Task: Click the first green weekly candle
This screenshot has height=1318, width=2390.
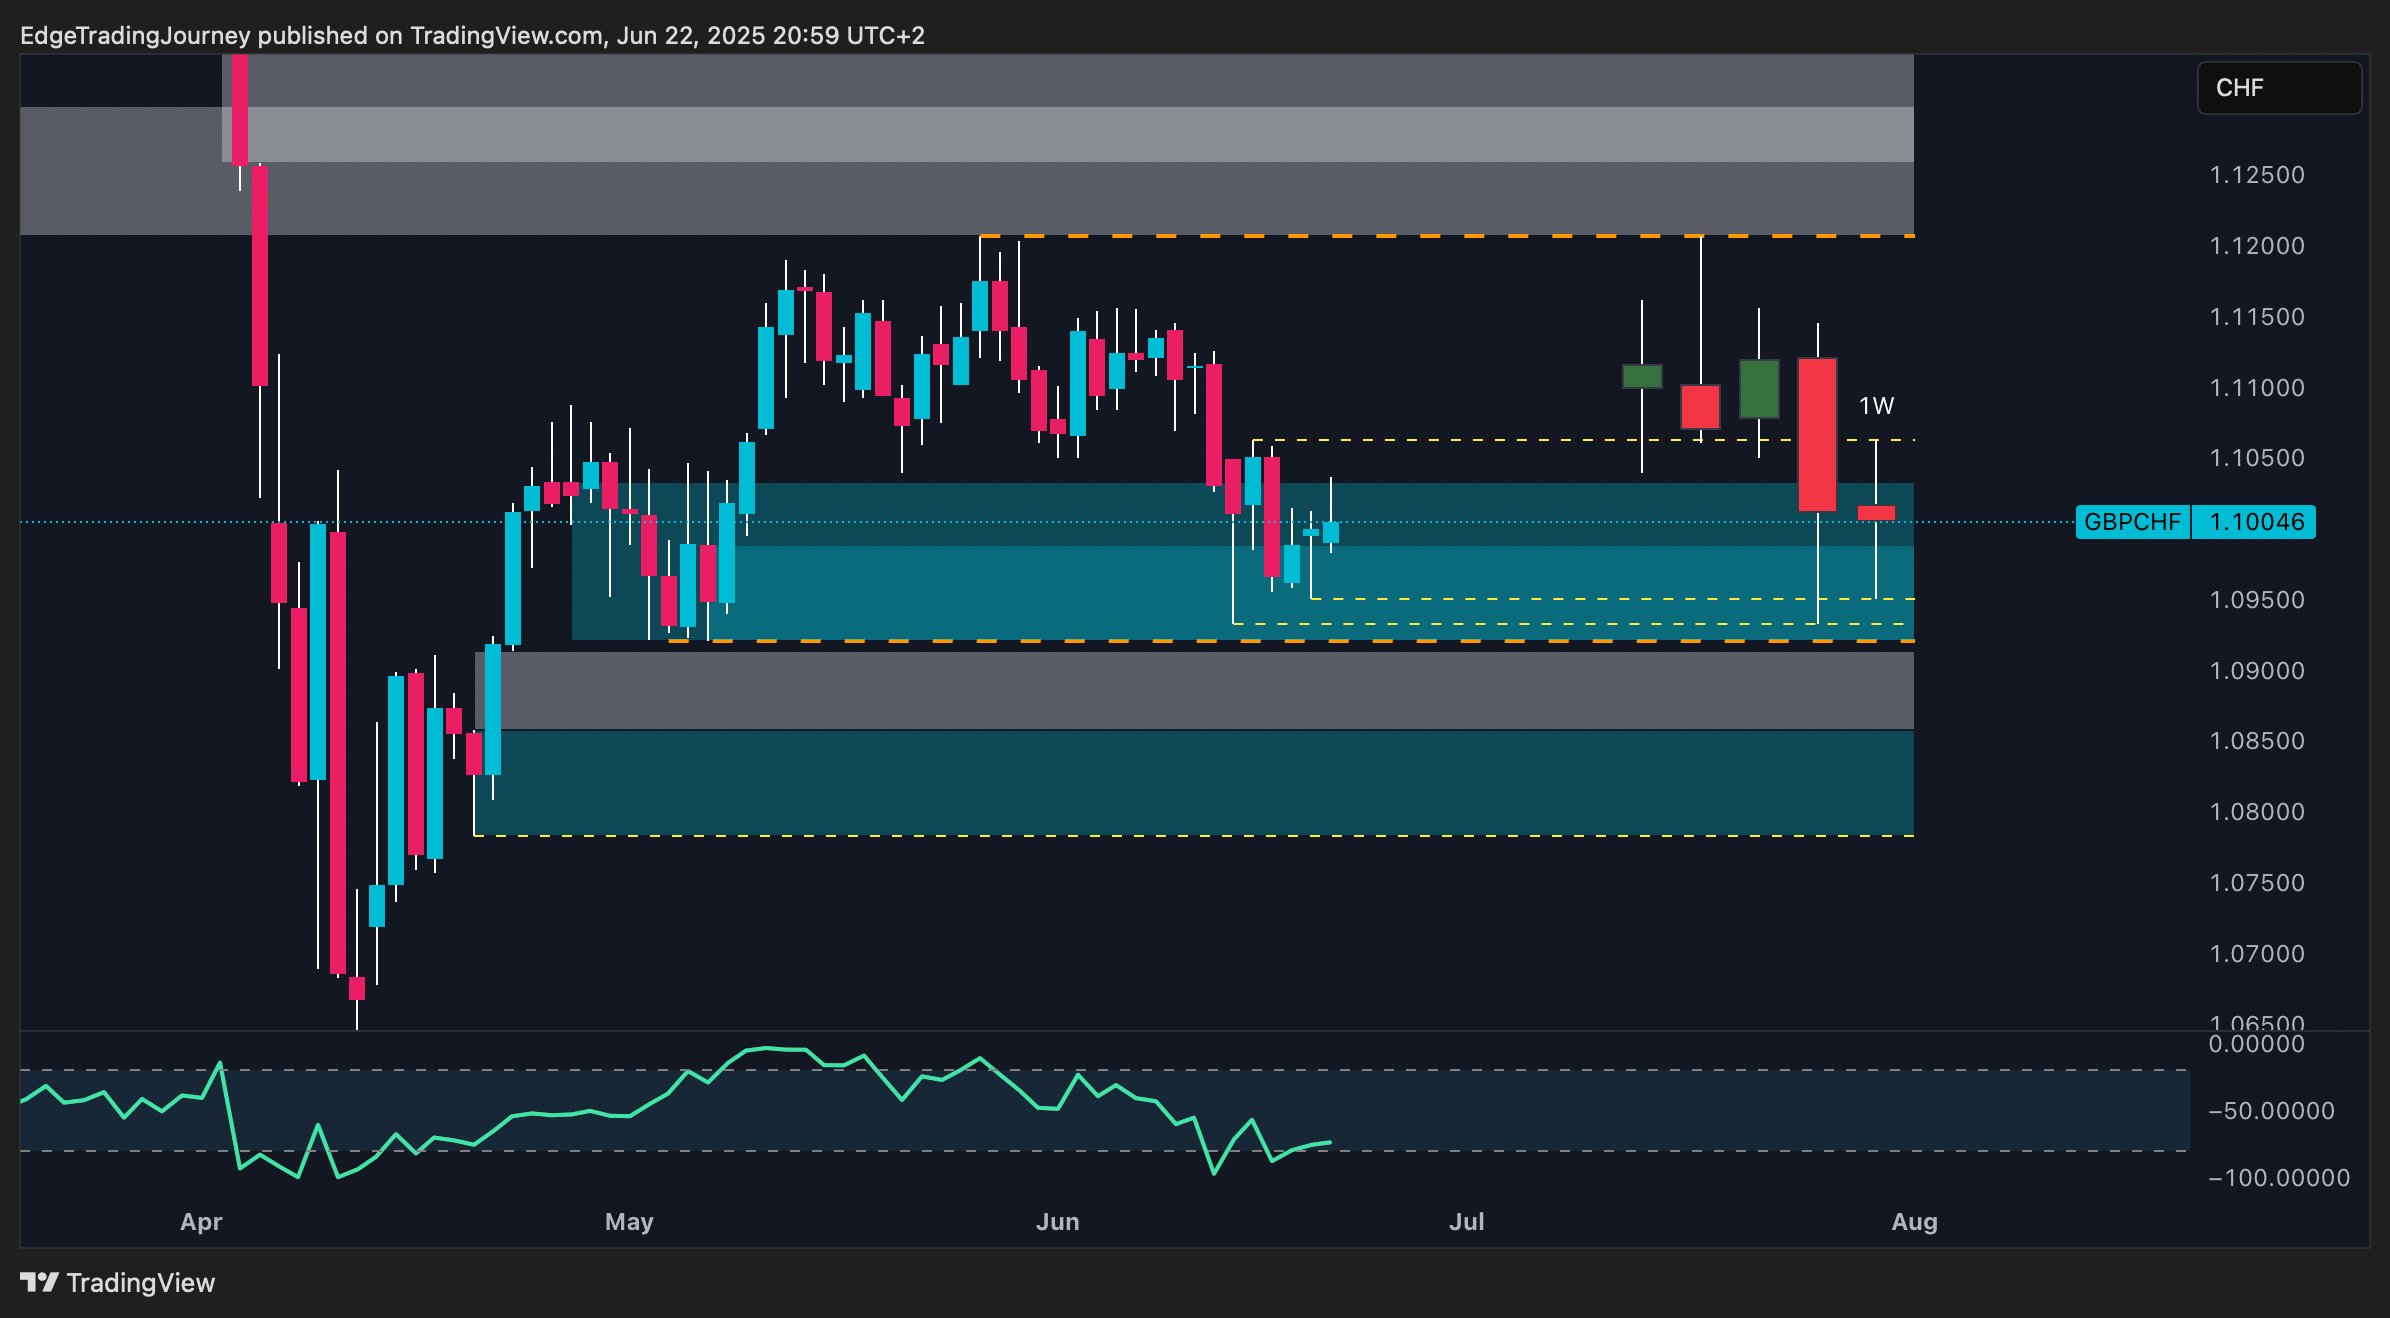Action: coord(1642,376)
